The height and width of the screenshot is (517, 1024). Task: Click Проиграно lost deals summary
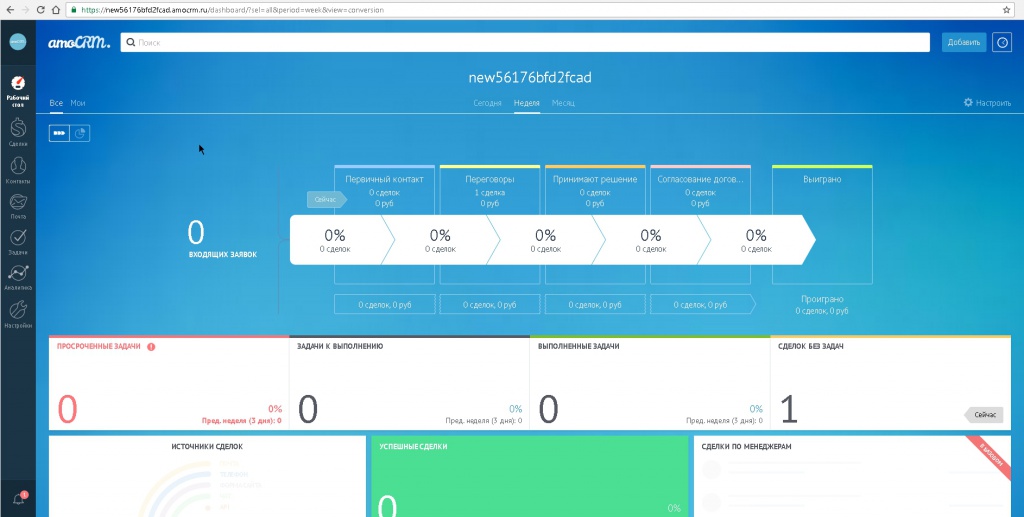pos(822,305)
